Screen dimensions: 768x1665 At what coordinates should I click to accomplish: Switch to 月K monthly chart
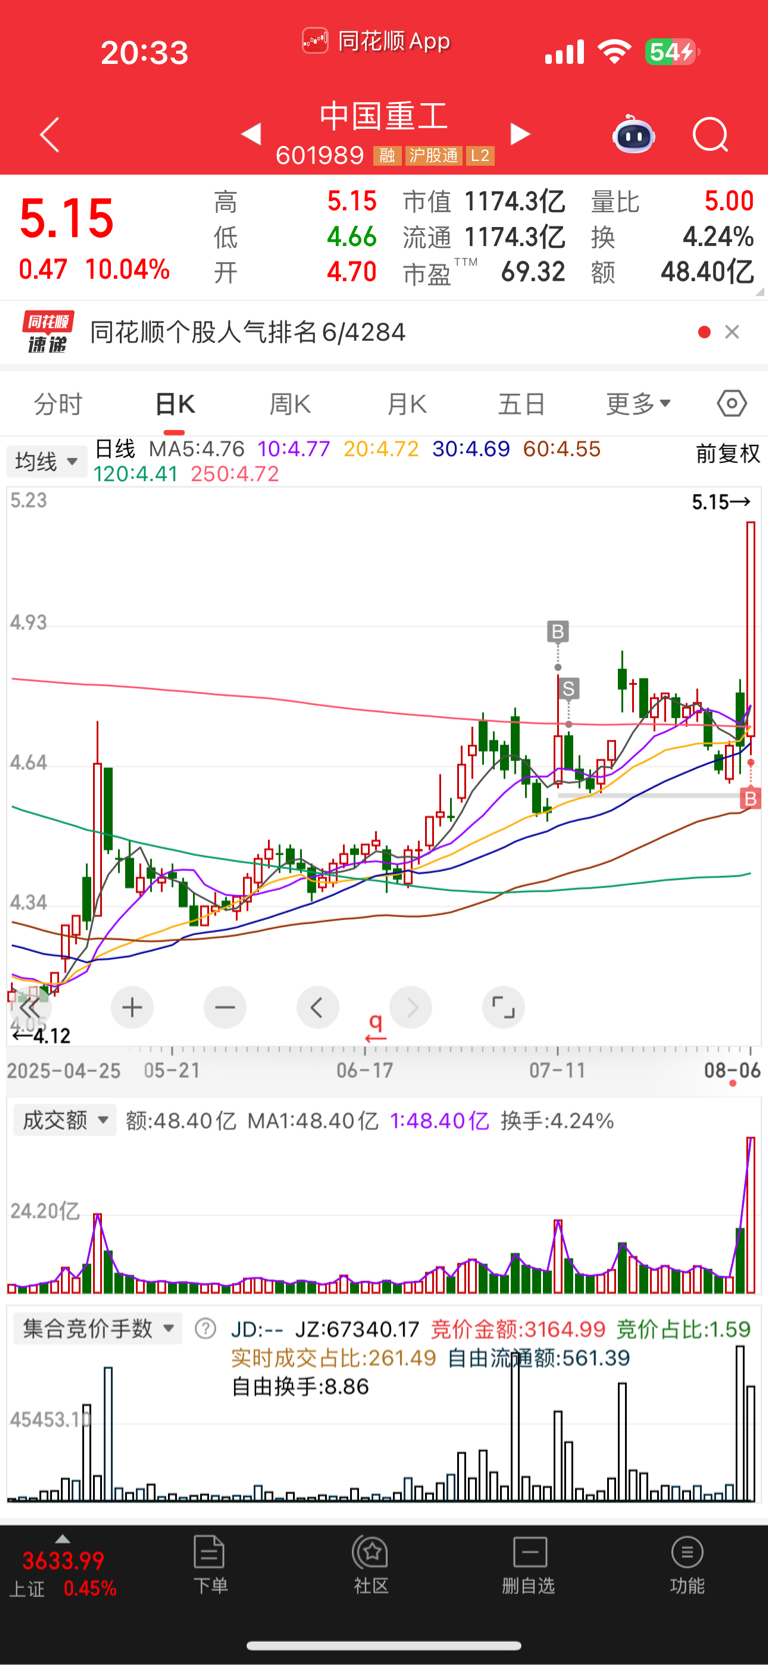(x=406, y=404)
